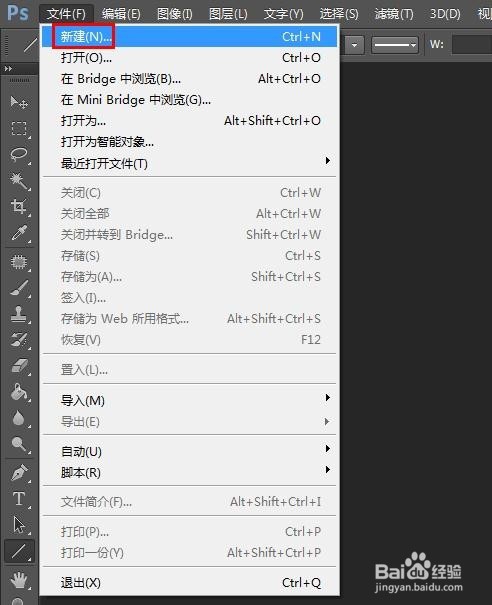Select the Move tool
The height and width of the screenshot is (605, 492).
coord(19,102)
